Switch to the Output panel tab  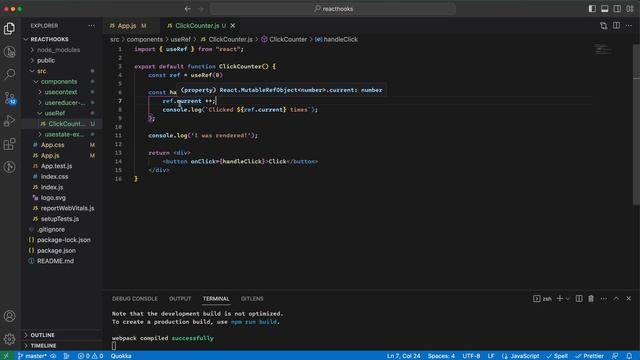[x=180, y=299]
